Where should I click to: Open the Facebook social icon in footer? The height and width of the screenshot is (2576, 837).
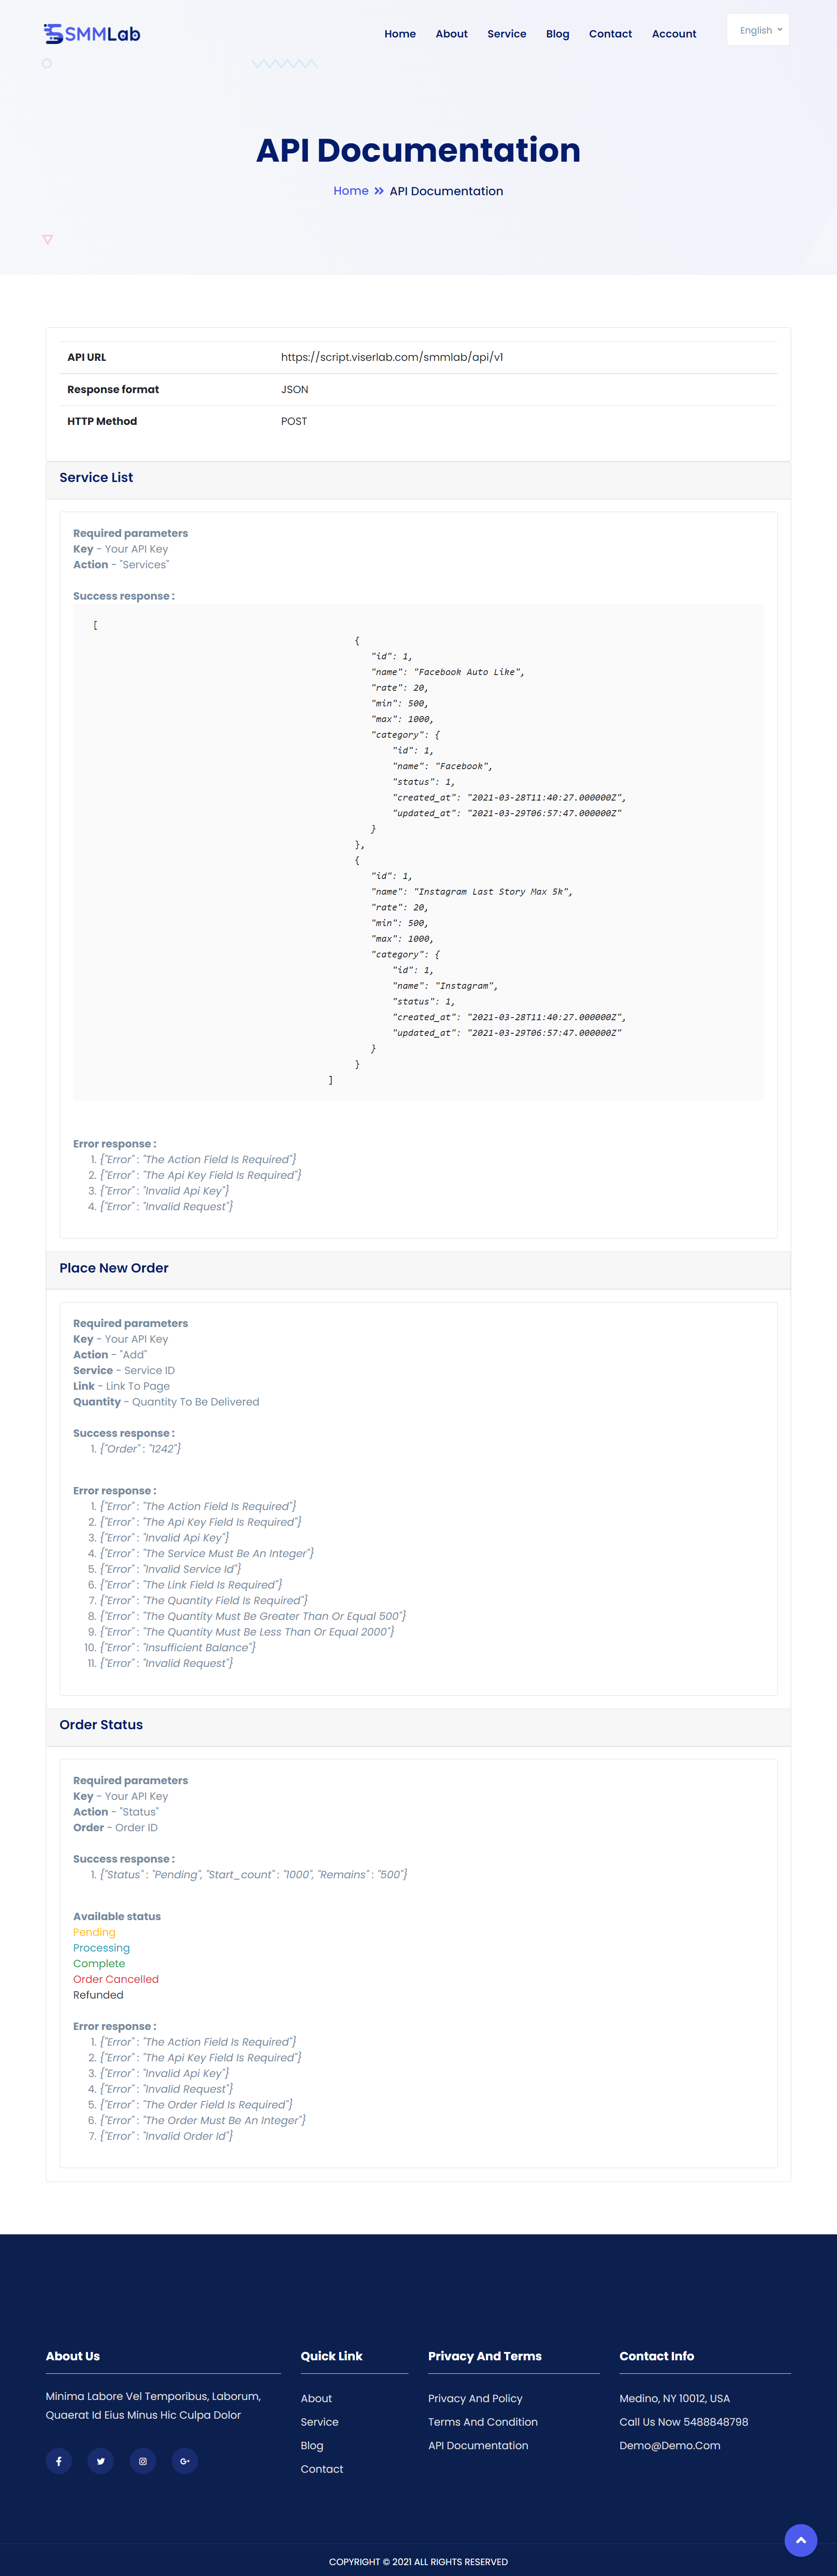(x=59, y=2461)
